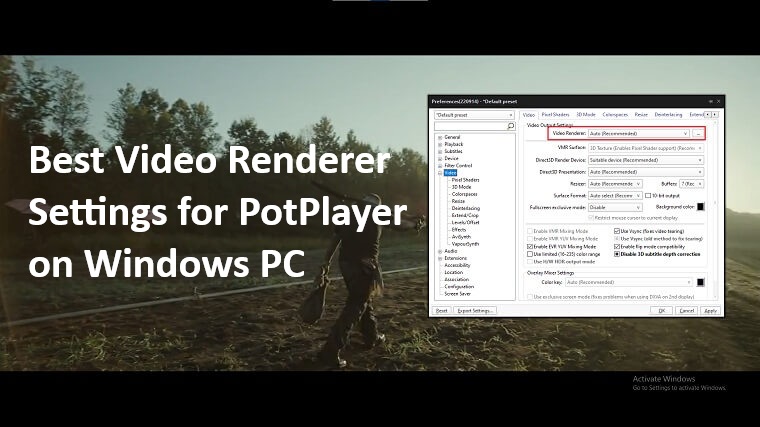The height and width of the screenshot is (427, 760).
Task: Pick the Background color swatch
Action: [x=700, y=207]
